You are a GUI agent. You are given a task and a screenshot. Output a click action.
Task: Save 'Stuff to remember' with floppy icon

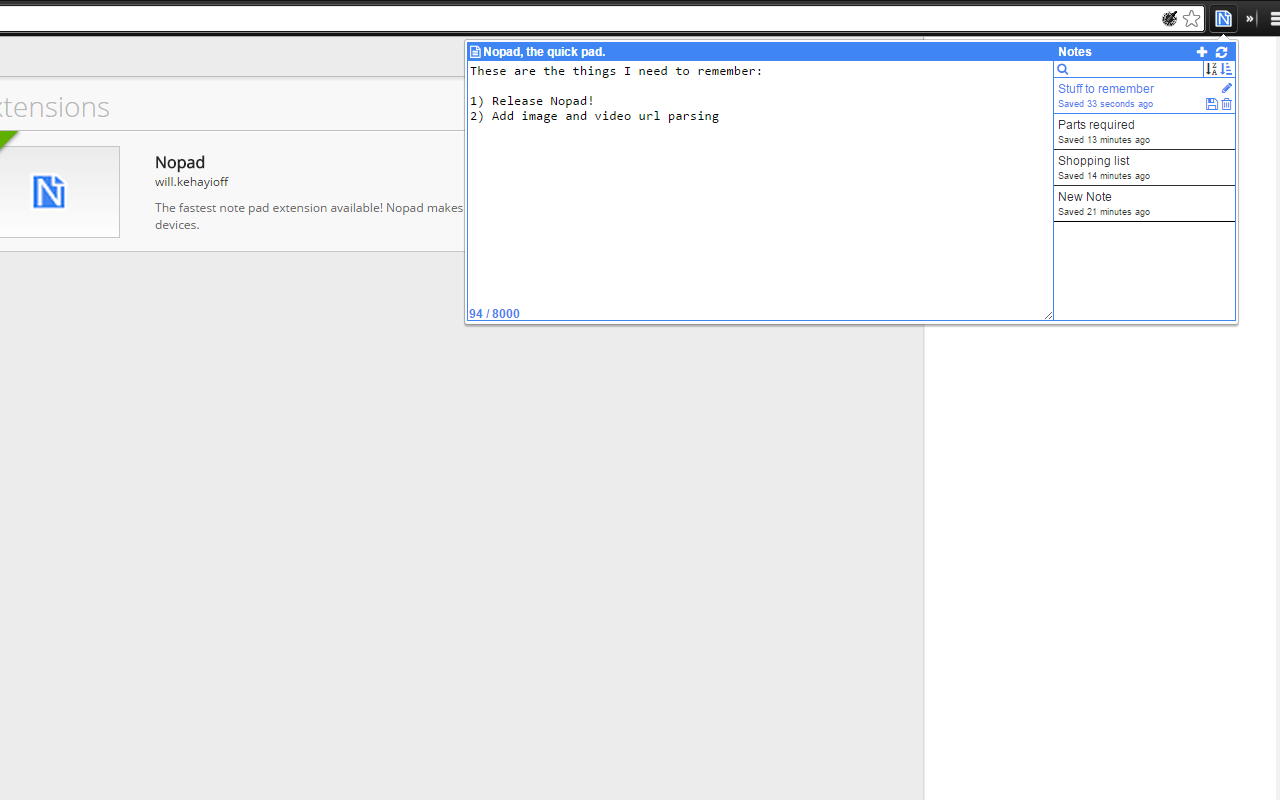1212,104
